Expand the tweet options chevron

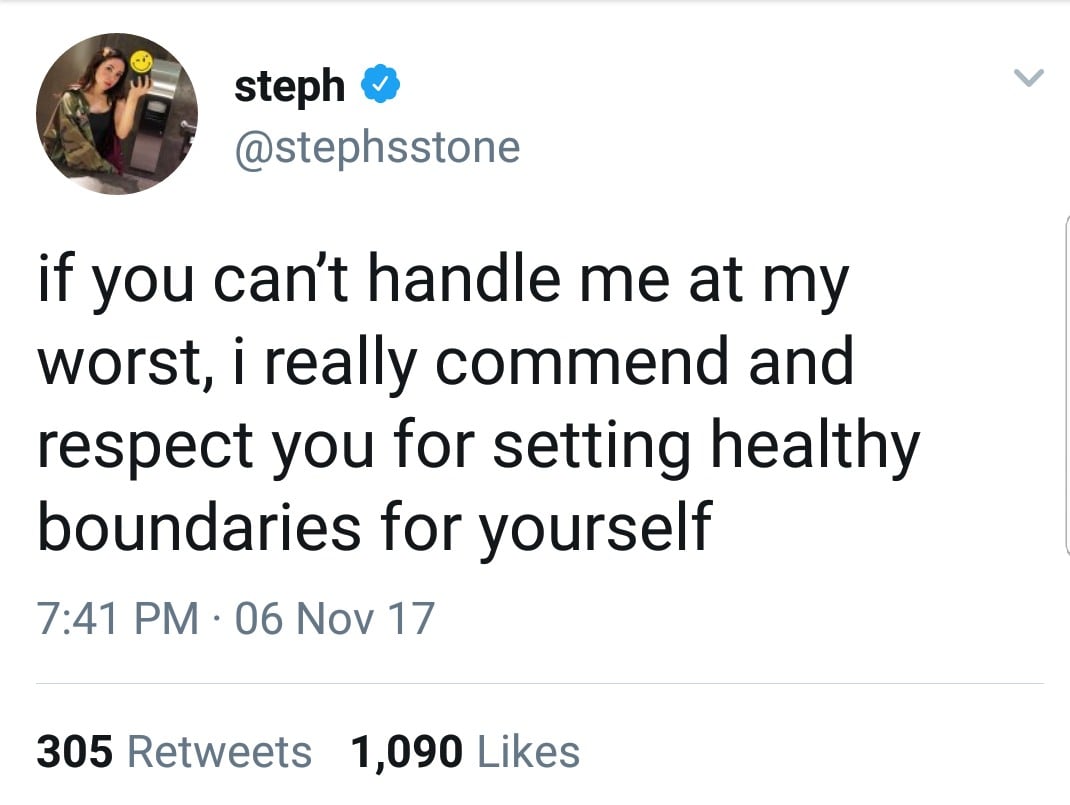coord(1028,78)
